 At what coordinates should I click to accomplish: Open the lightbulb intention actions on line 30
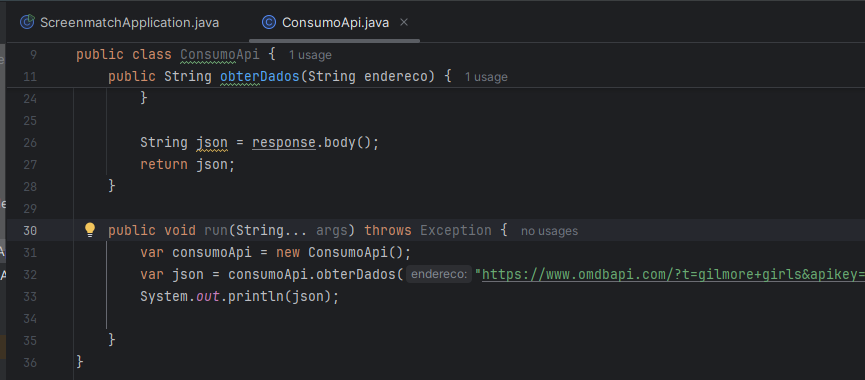[x=90, y=230]
